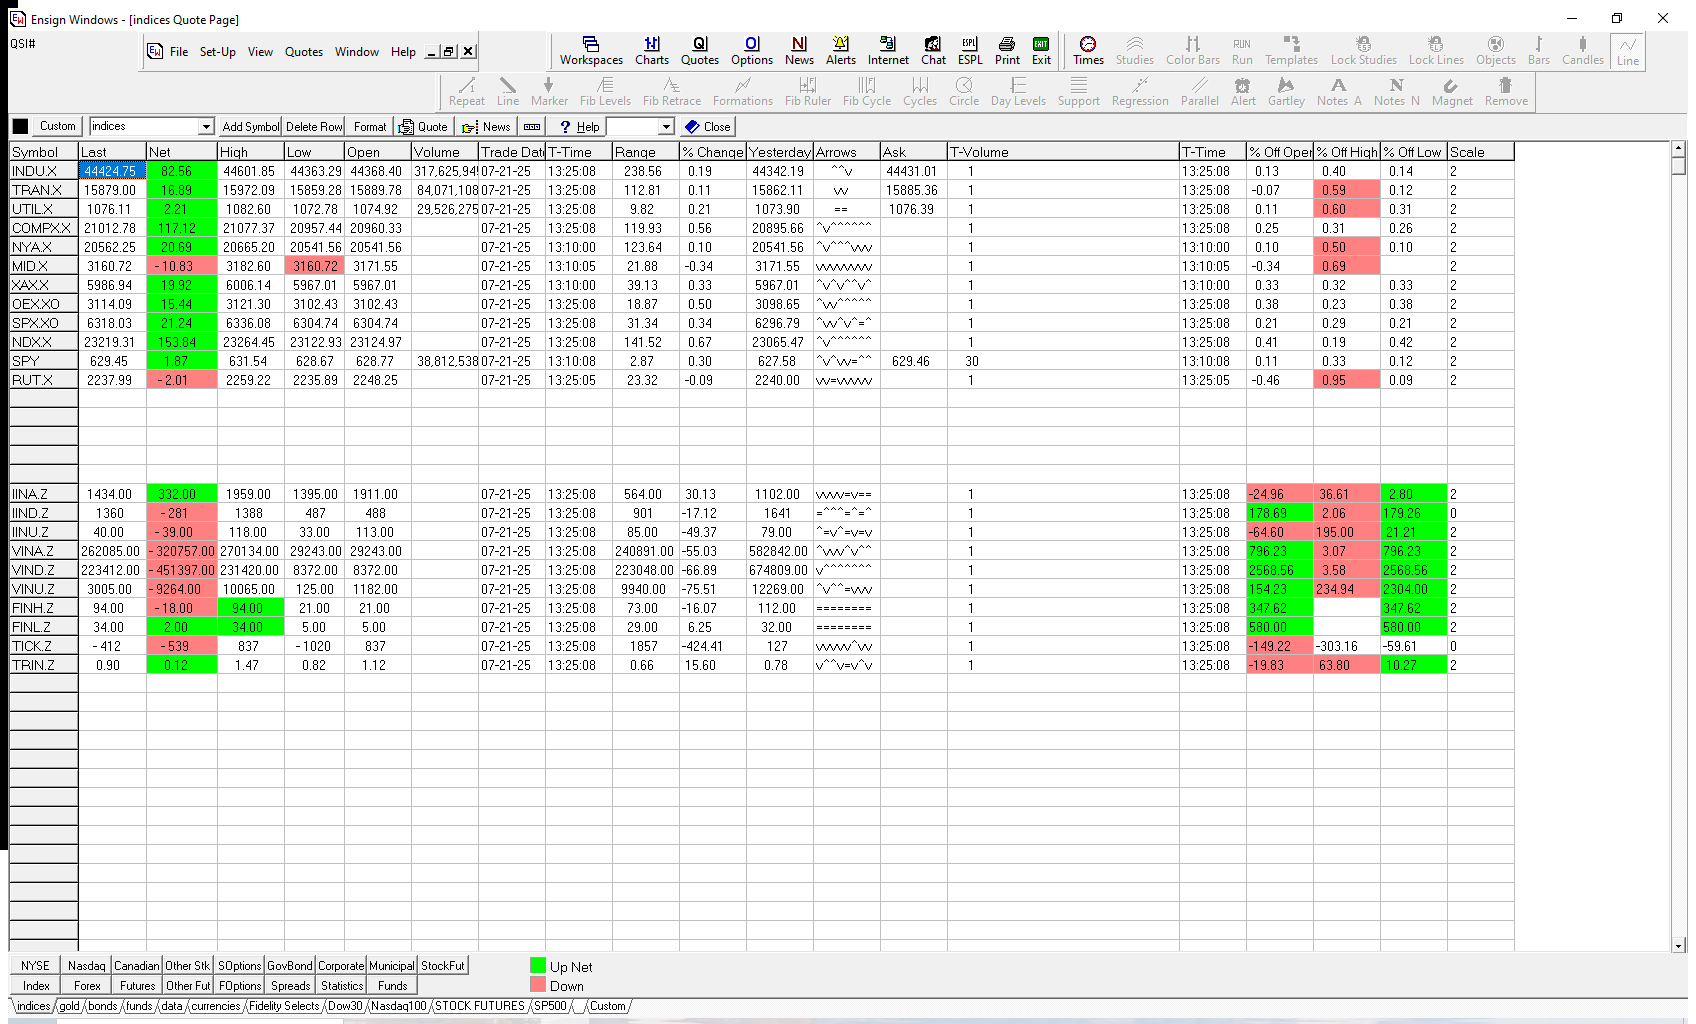
Task: Open the Quotes menu
Action: click(304, 52)
